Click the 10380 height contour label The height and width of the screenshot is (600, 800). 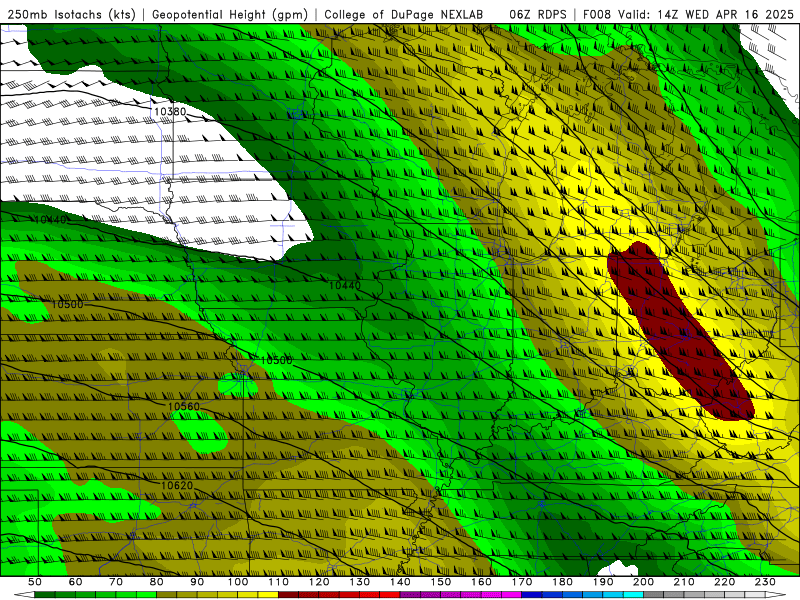pos(170,111)
